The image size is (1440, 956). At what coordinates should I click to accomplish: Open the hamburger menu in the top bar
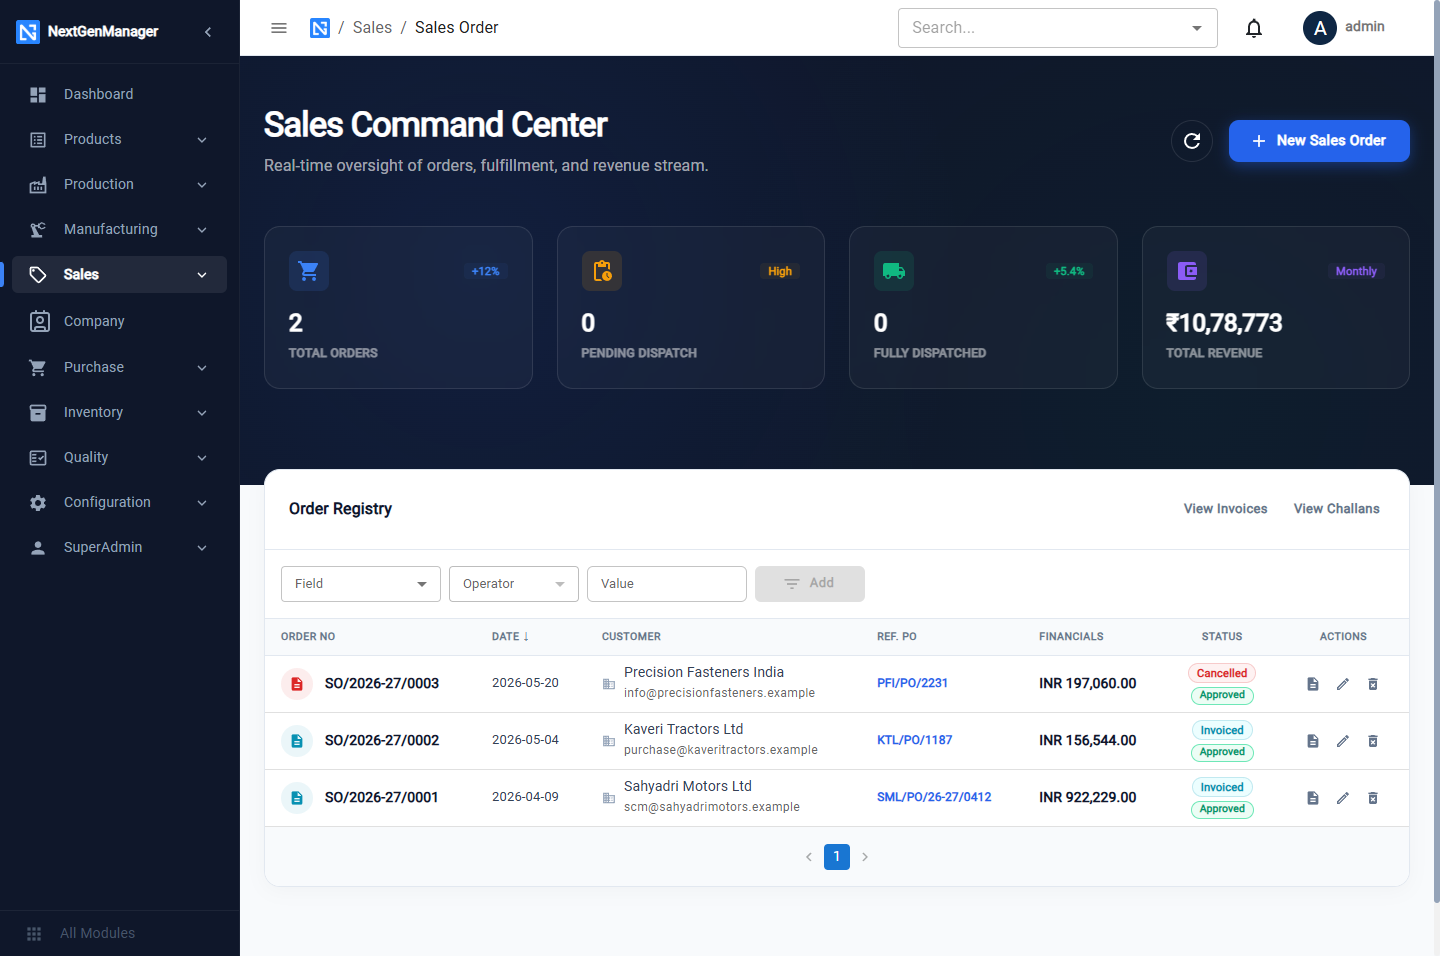(279, 28)
